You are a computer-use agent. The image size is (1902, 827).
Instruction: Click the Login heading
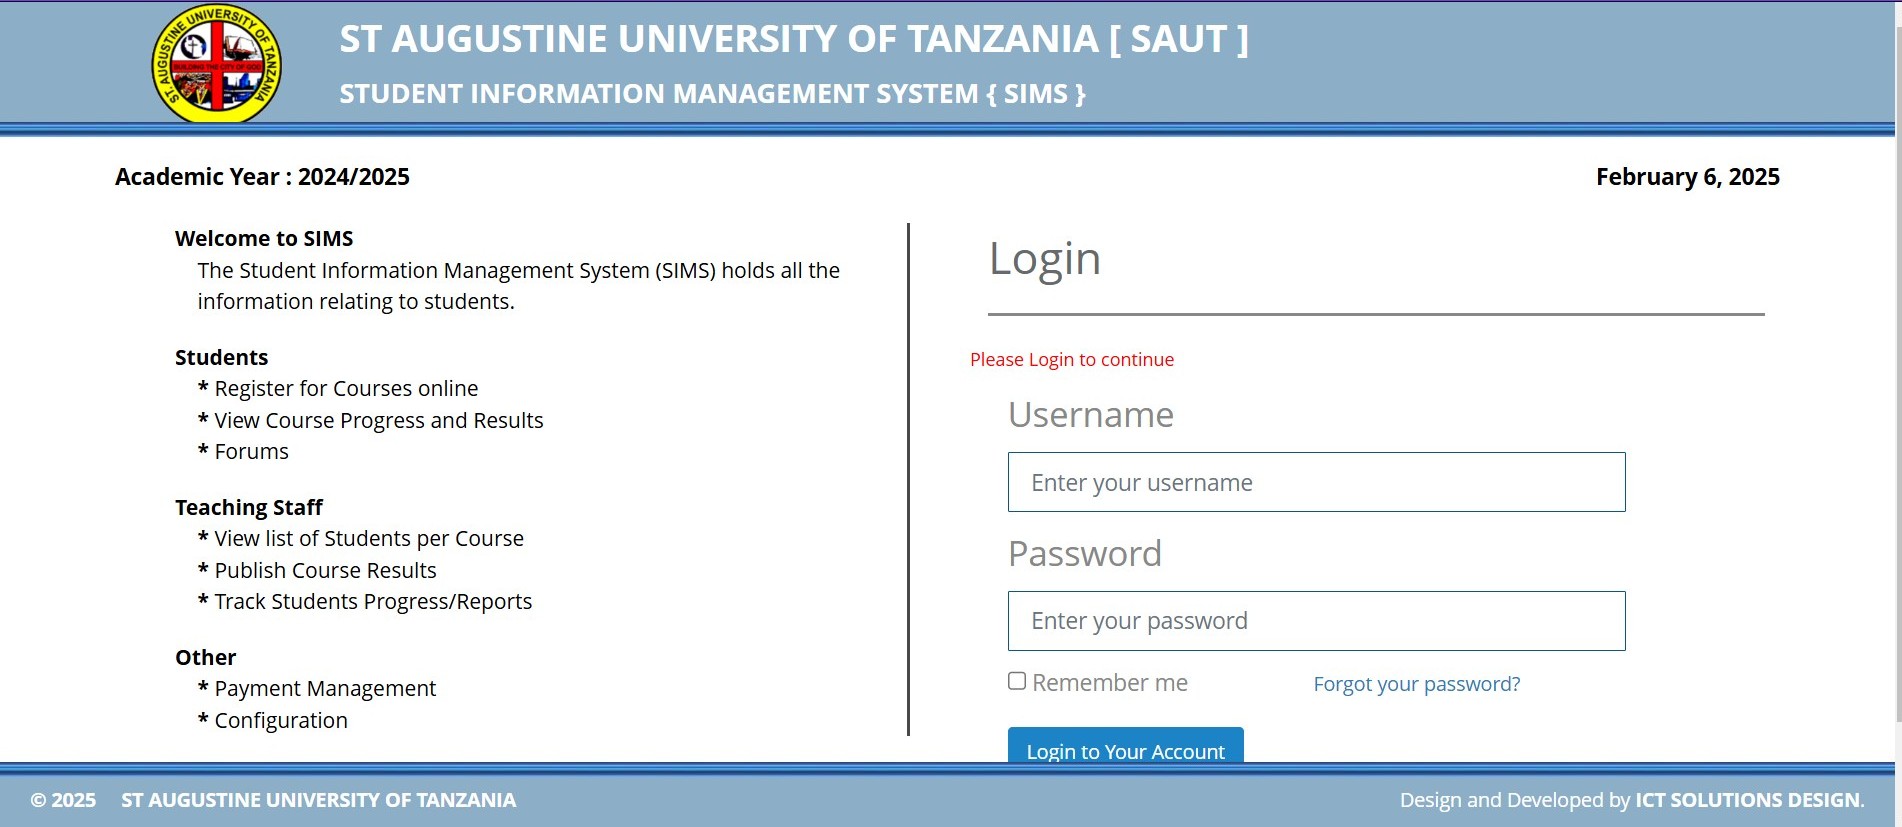[1045, 259]
